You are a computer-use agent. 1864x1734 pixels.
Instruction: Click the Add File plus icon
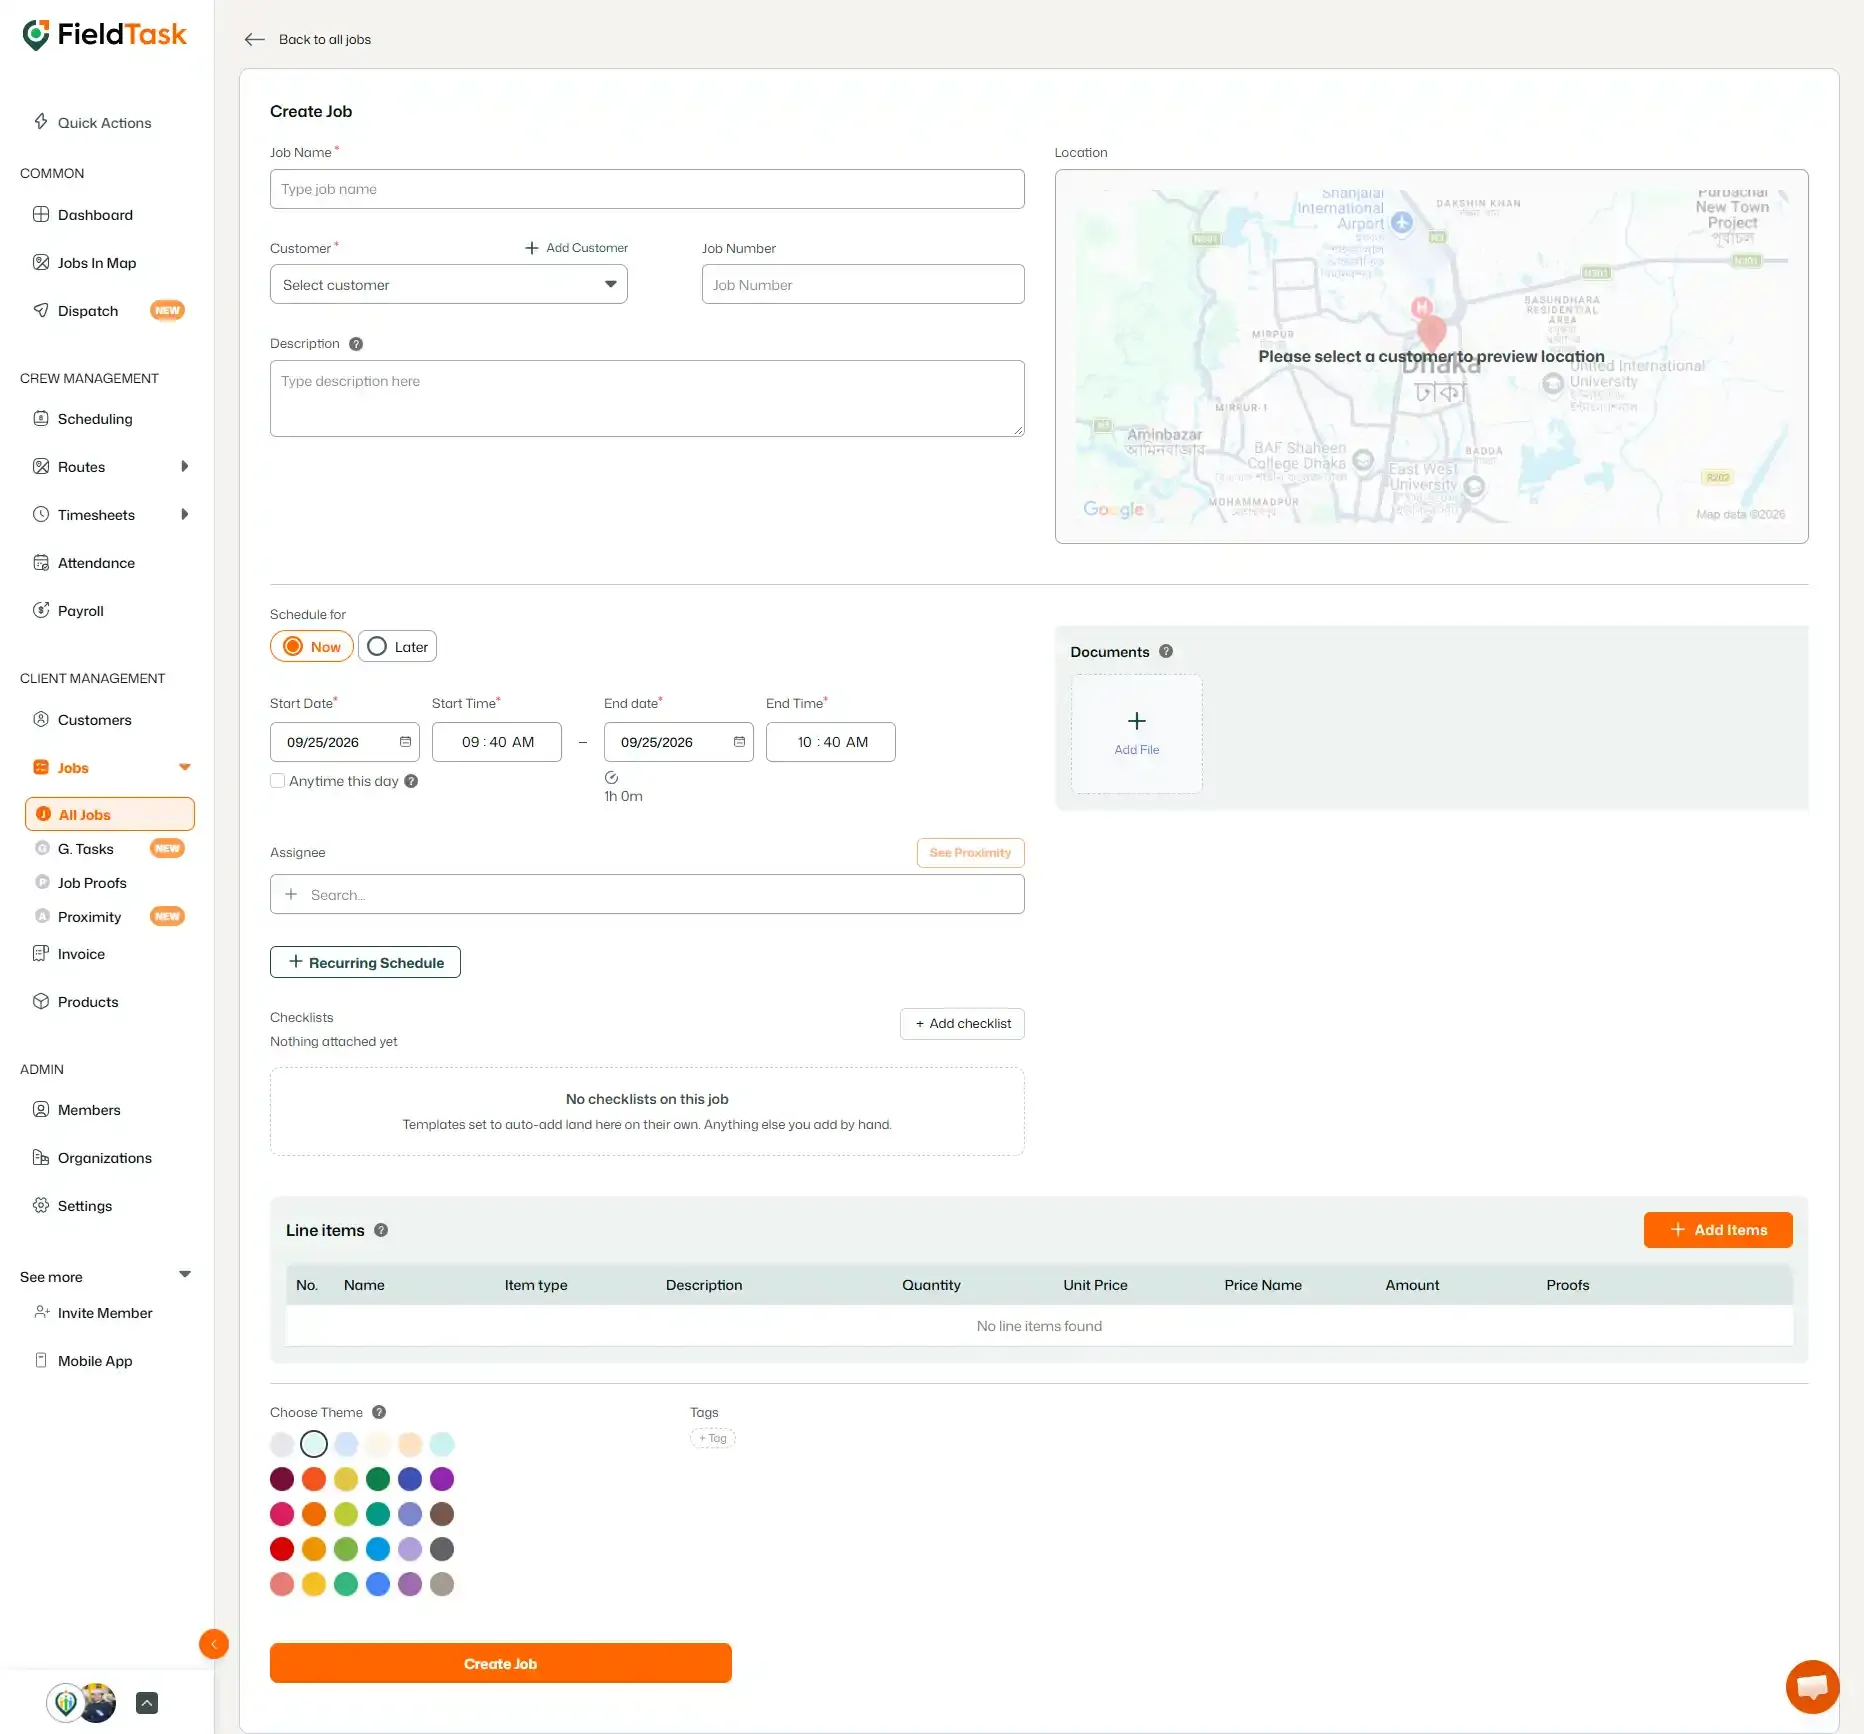1137,721
